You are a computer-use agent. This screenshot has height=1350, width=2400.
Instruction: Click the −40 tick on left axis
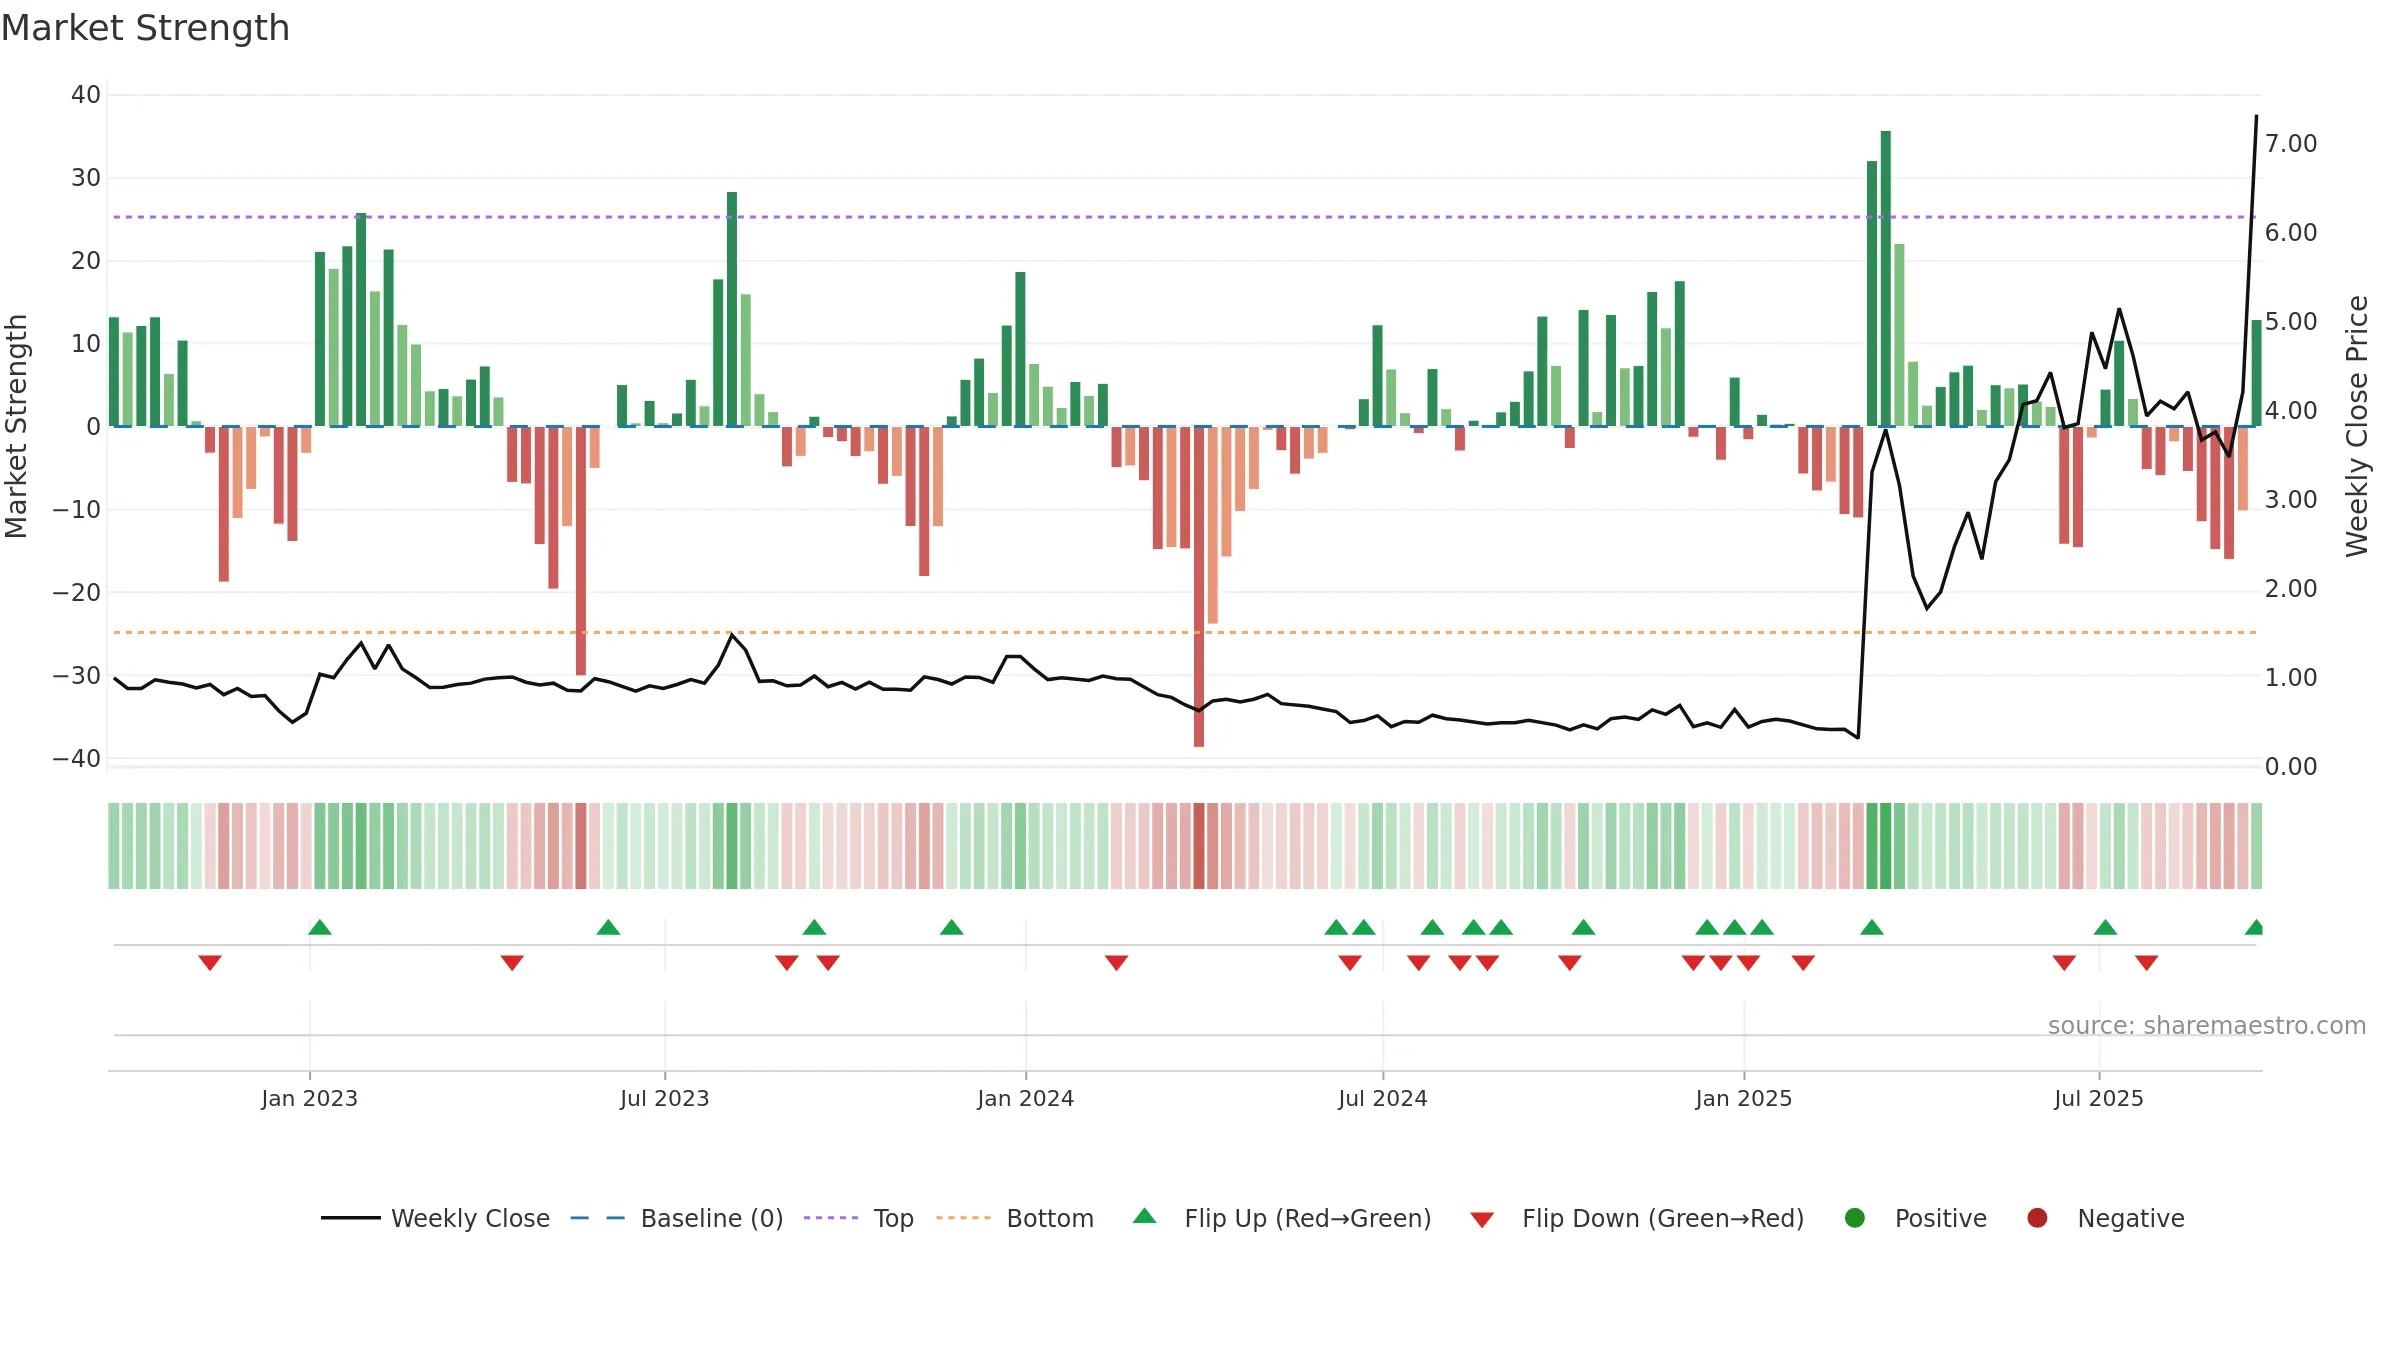pyautogui.click(x=77, y=759)
